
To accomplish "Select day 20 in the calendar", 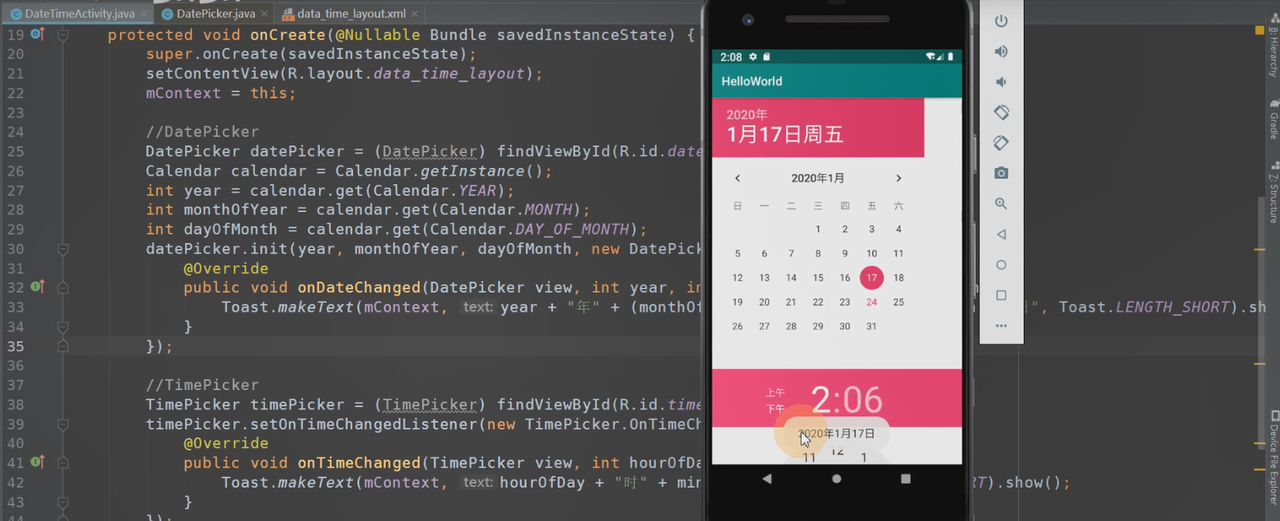I will (x=765, y=302).
